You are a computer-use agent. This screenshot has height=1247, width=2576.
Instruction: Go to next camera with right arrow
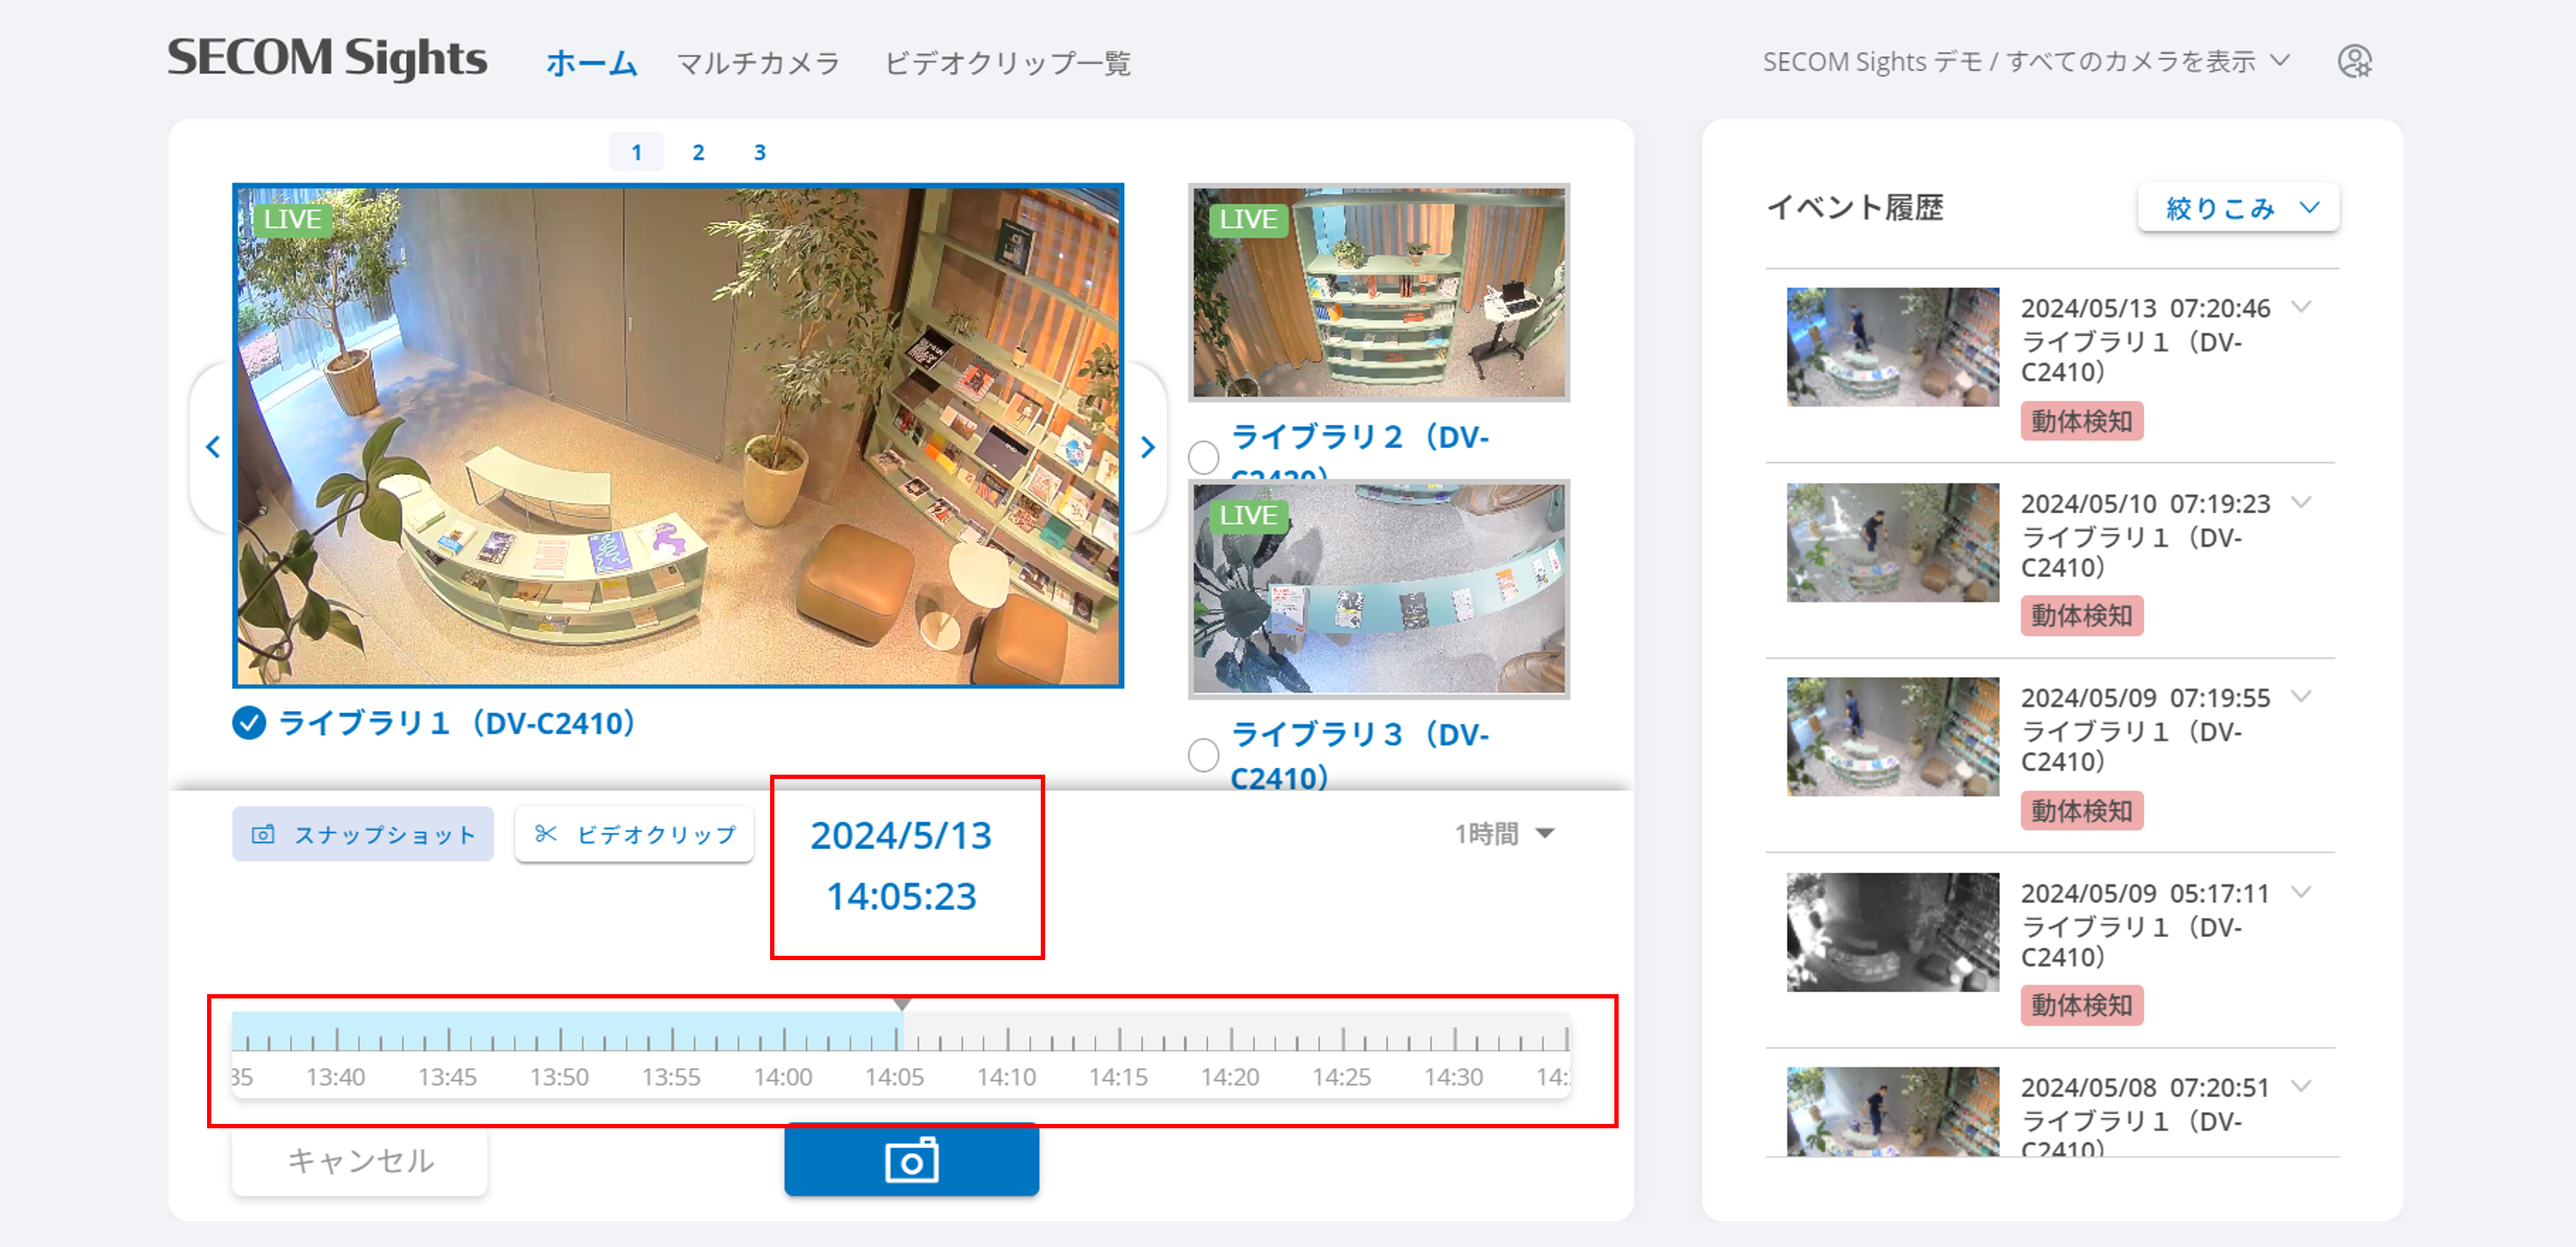tap(1147, 447)
